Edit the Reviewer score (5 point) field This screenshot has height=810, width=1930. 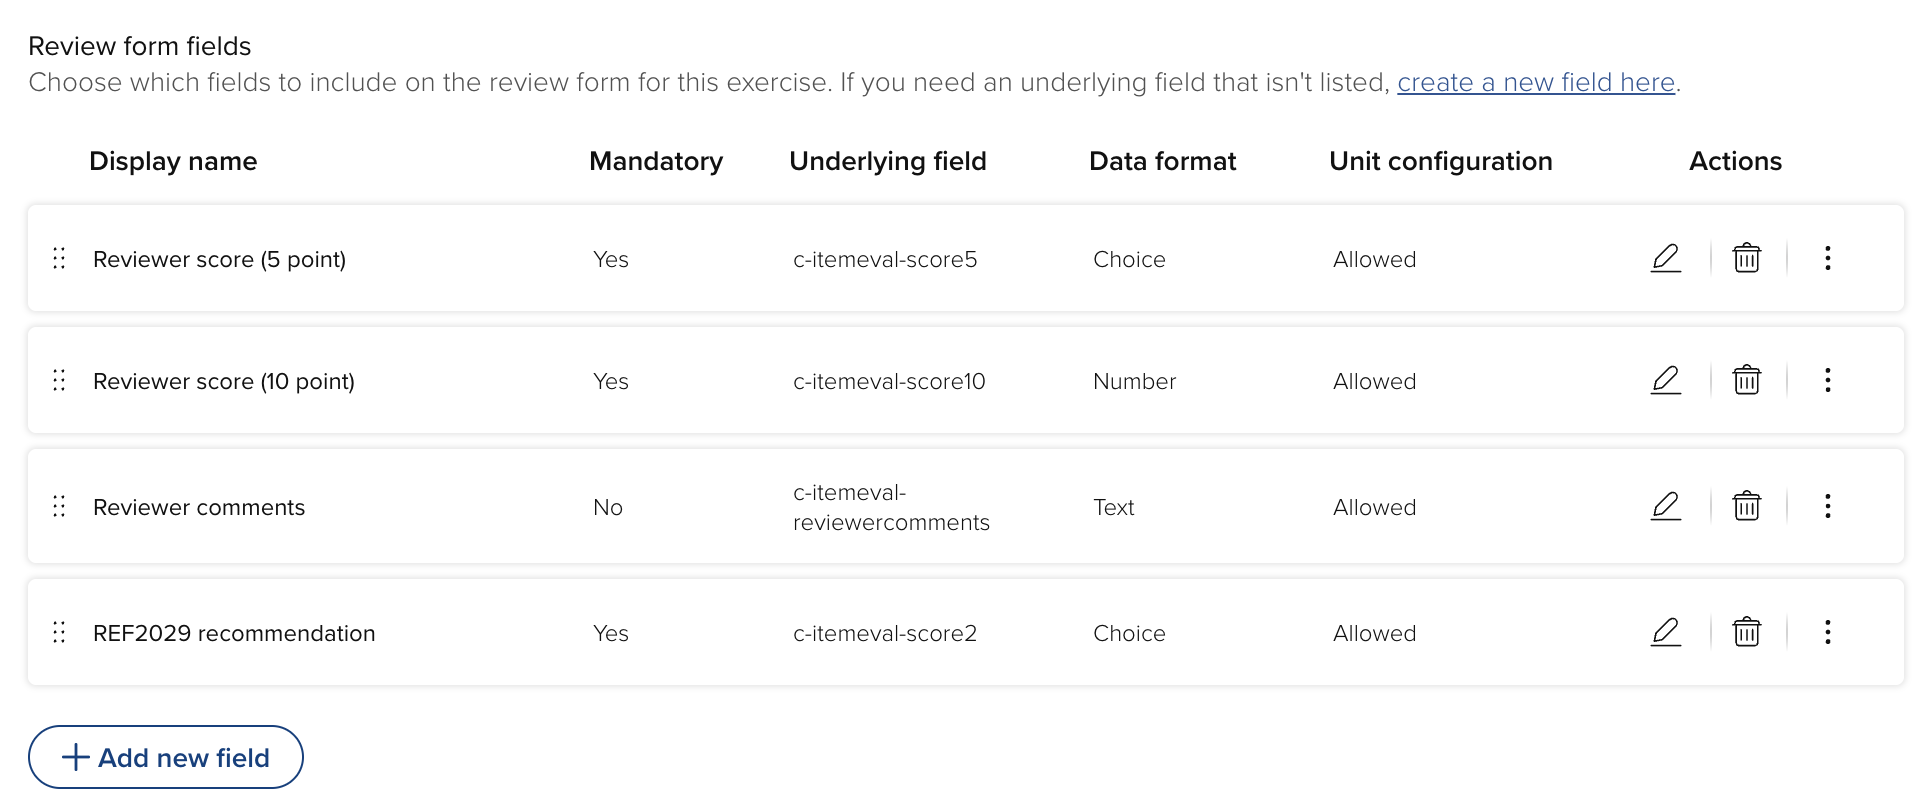point(1665,258)
